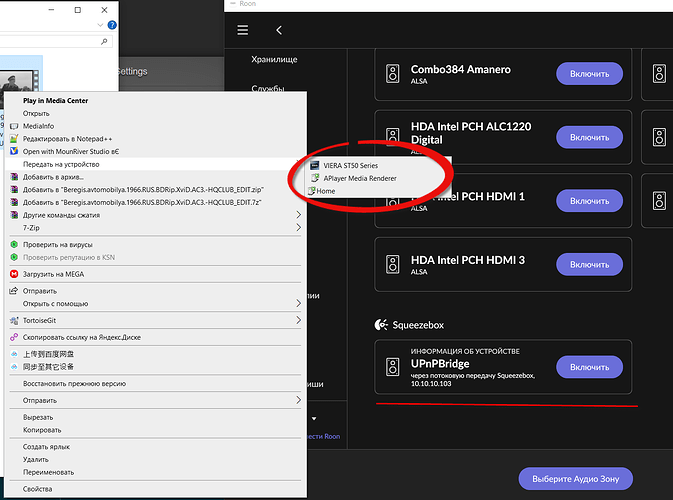The width and height of the screenshot is (673, 500).
Task: Go back using the Roon back arrow
Action: click(x=279, y=31)
